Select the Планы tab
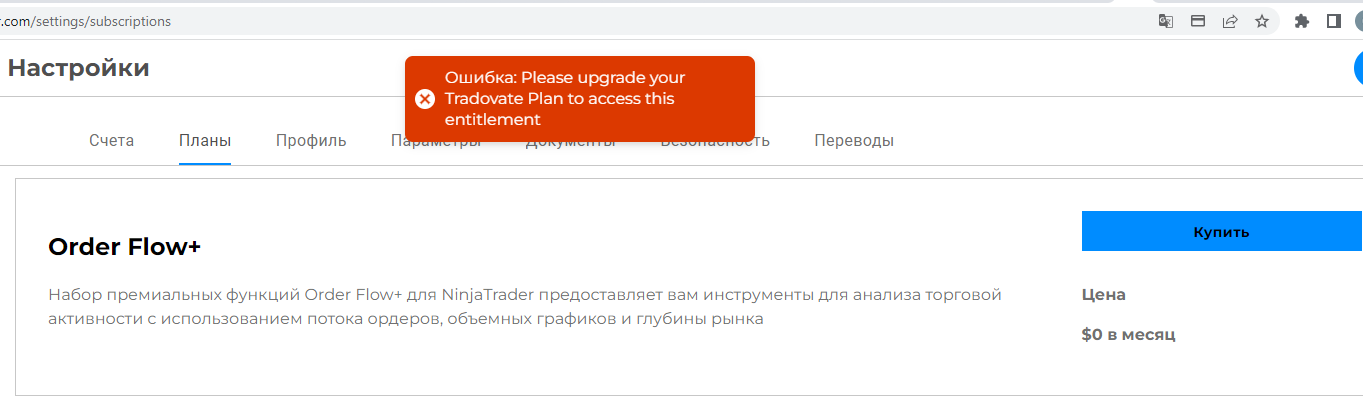Screen dimensions: 1363x418 click(x=205, y=141)
